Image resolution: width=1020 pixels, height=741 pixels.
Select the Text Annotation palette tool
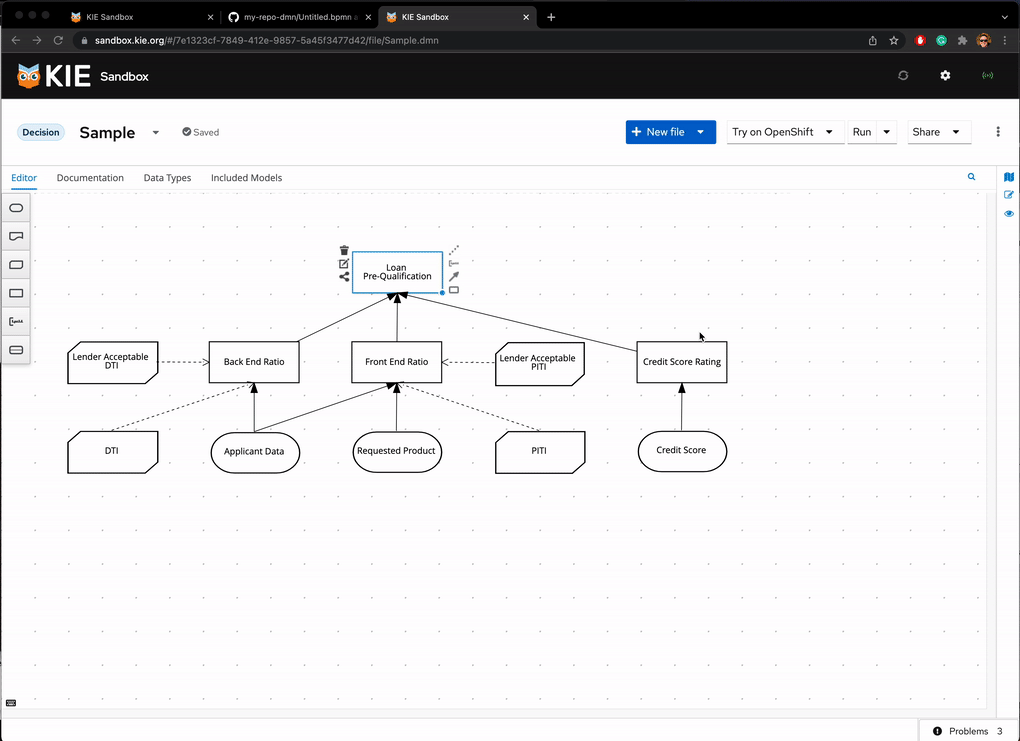click(16, 322)
